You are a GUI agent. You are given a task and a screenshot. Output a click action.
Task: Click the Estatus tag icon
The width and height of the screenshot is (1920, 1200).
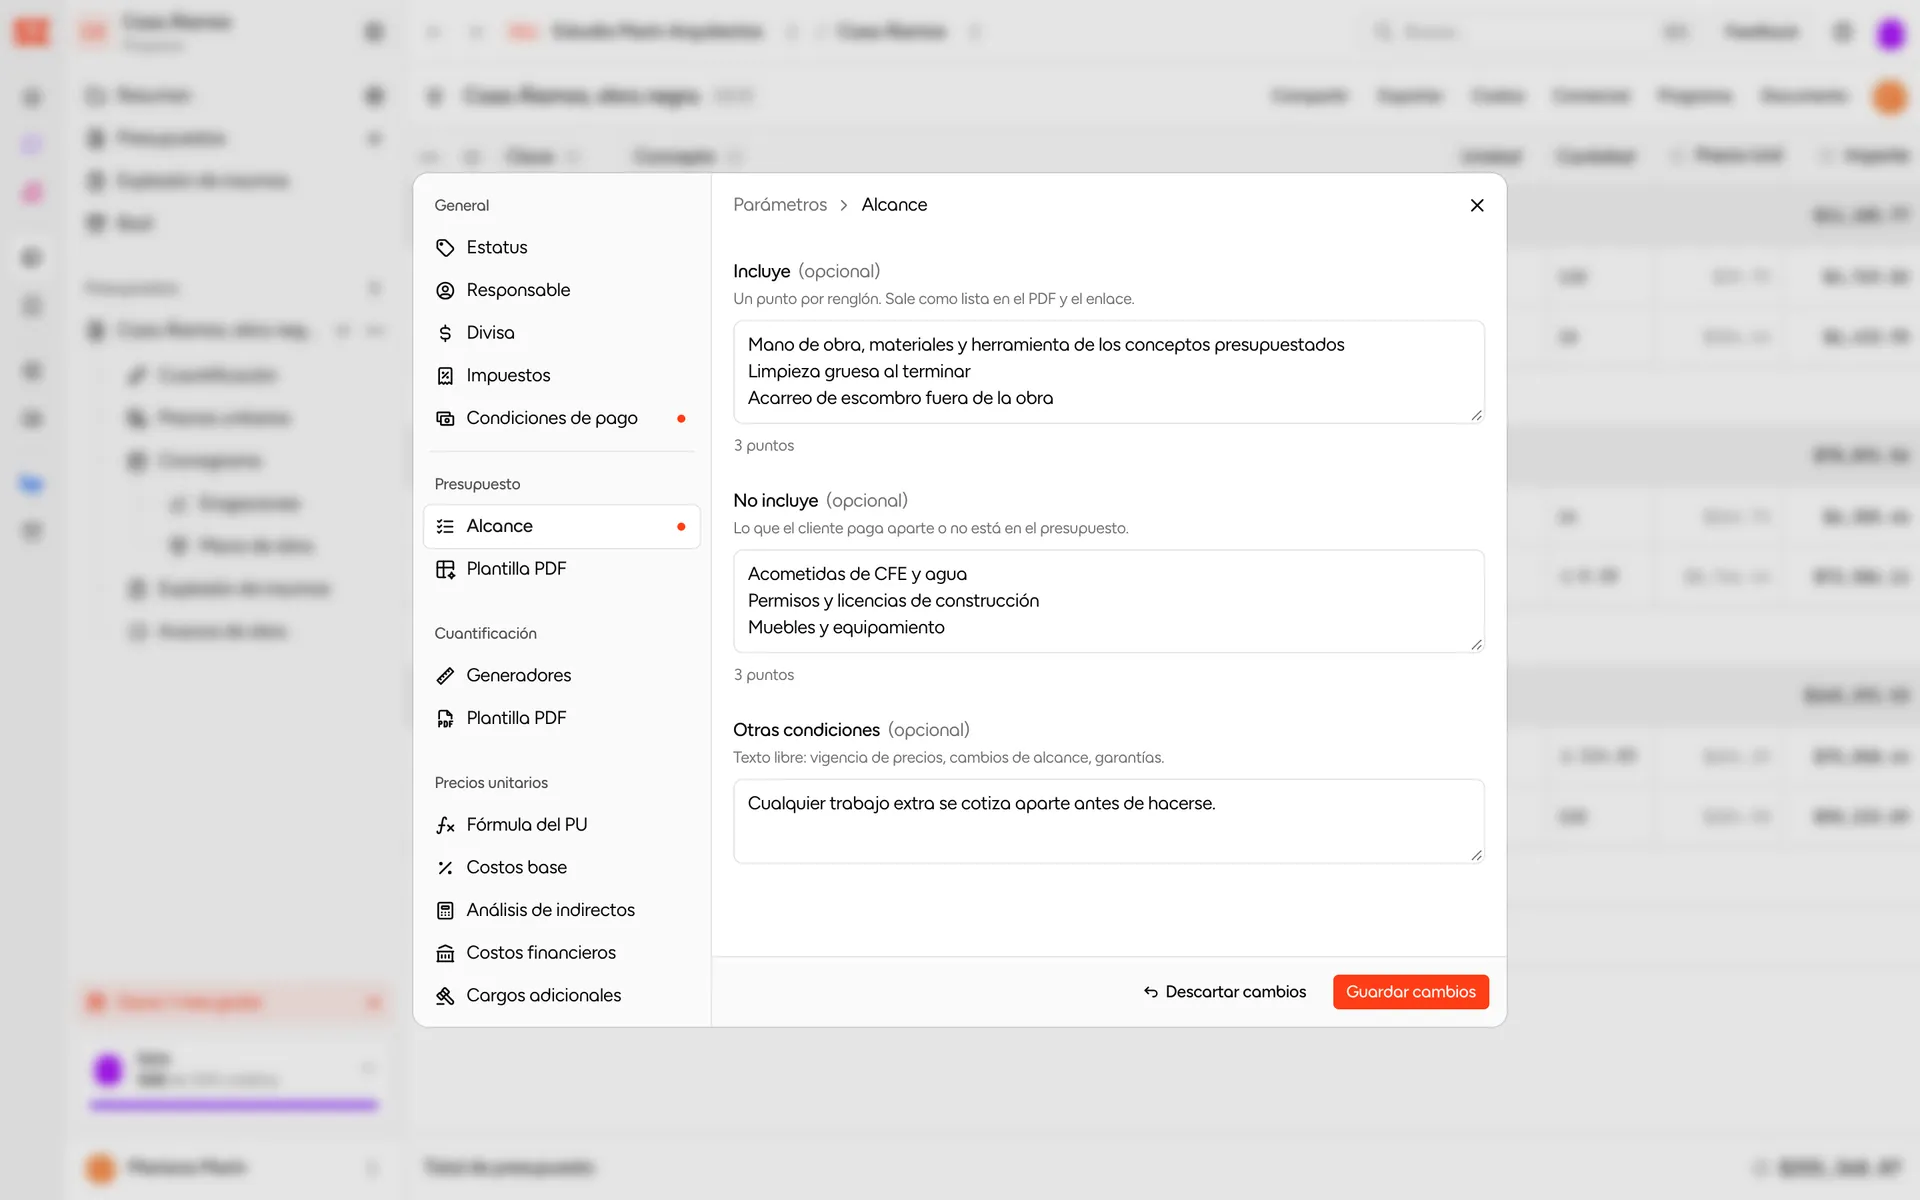point(445,248)
